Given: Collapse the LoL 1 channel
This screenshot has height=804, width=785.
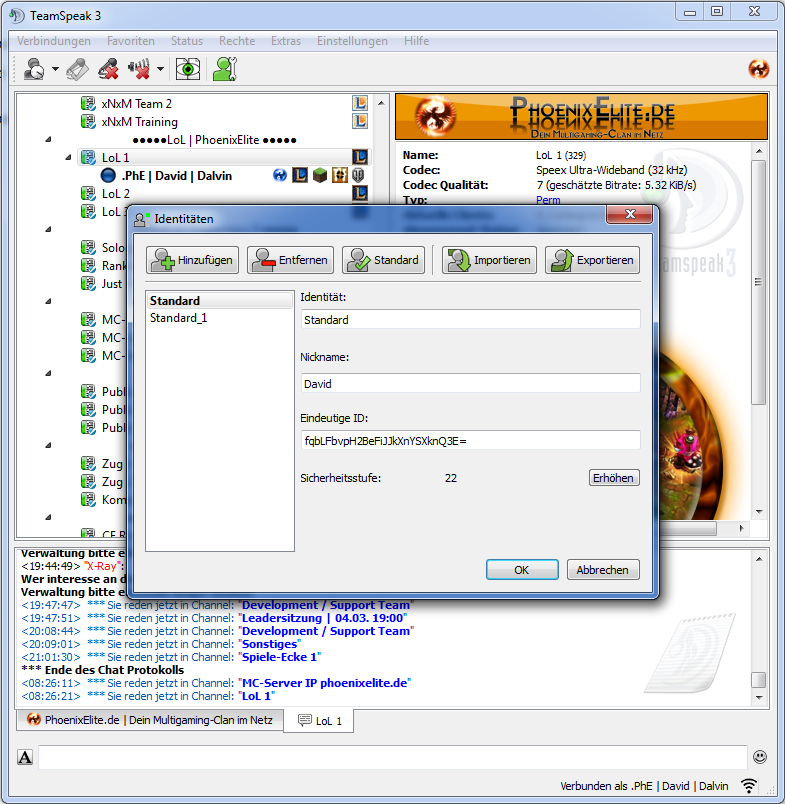Looking at the screenshot, I should coord(68,157).
